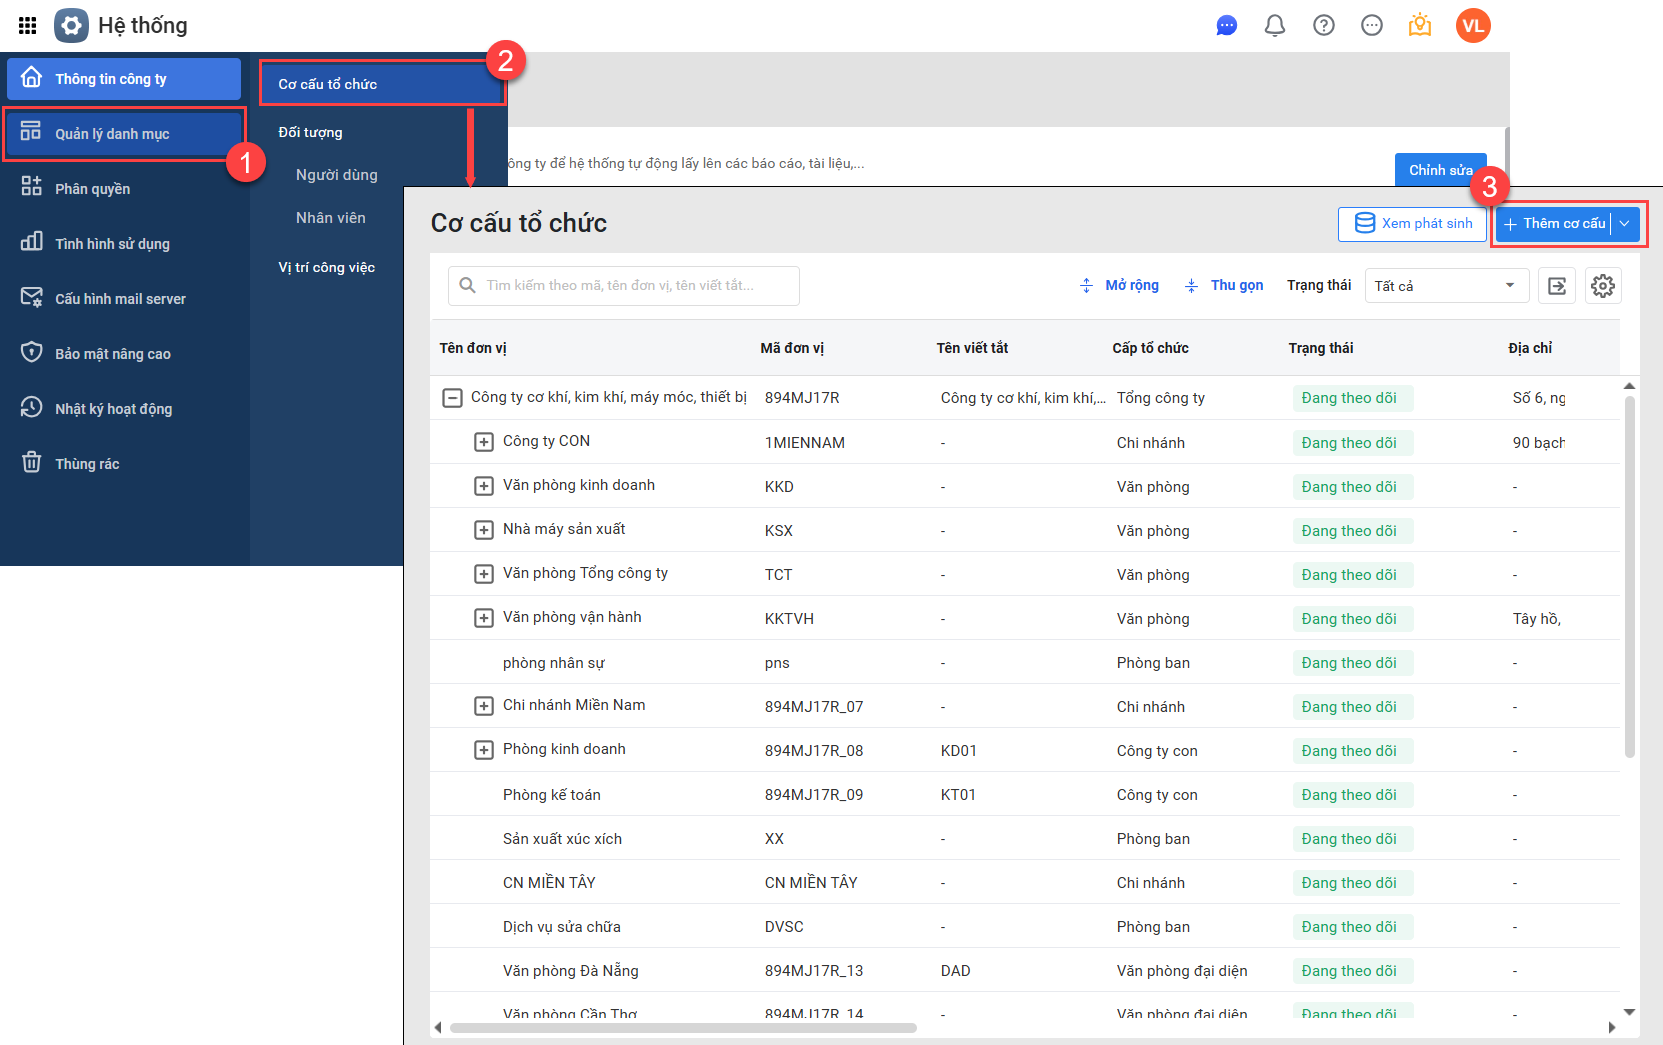Open the Trạng thái dropdown
The image size is (1663, 1045).
(x=1446, y=286)
